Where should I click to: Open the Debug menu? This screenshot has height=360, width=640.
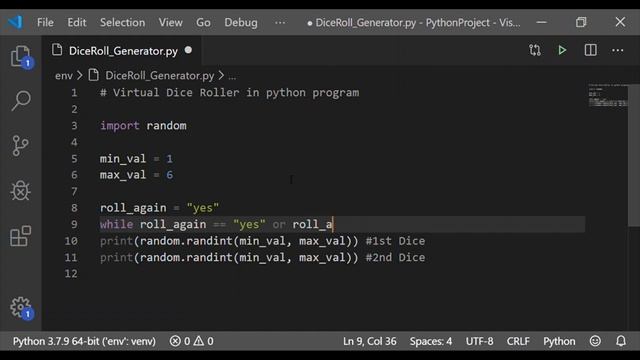(x=241, y=22)
